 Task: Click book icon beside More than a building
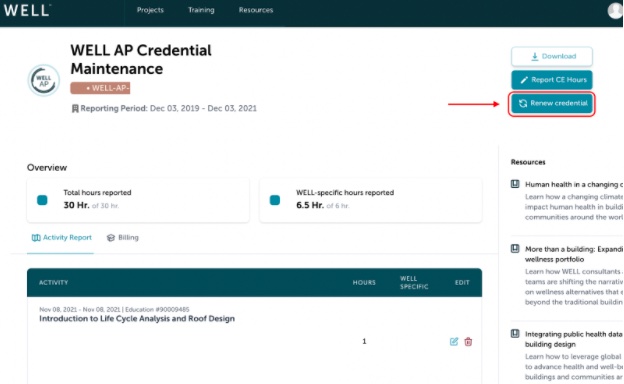pyautogui.click(x=515, y=249)
